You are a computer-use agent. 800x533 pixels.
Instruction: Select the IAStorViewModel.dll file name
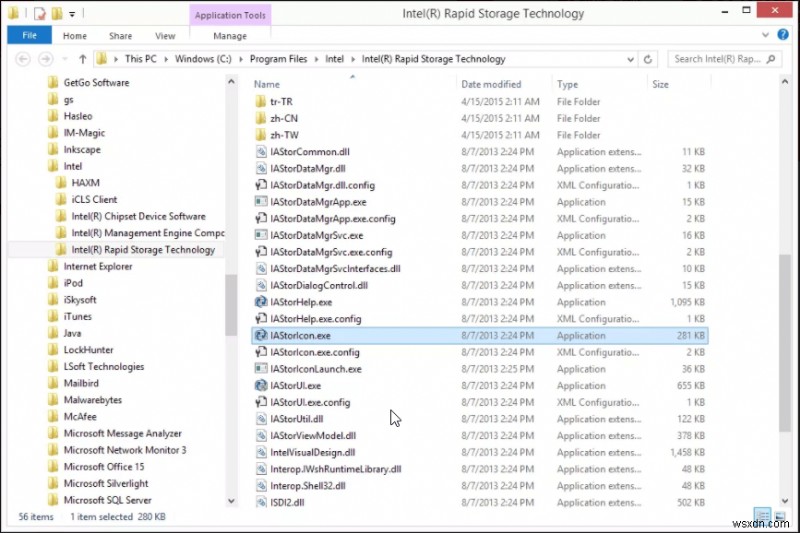coord(313,436)
